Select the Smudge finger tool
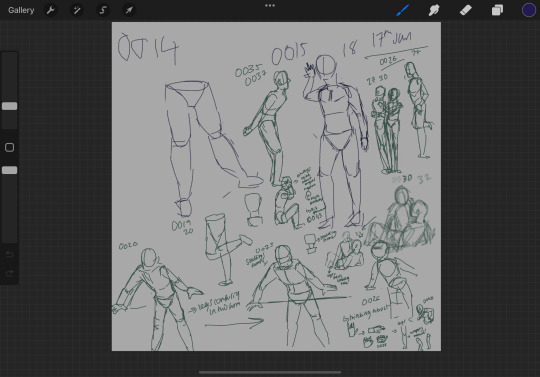This screenshot has width=540, height=377. click(x=434, y=10)
